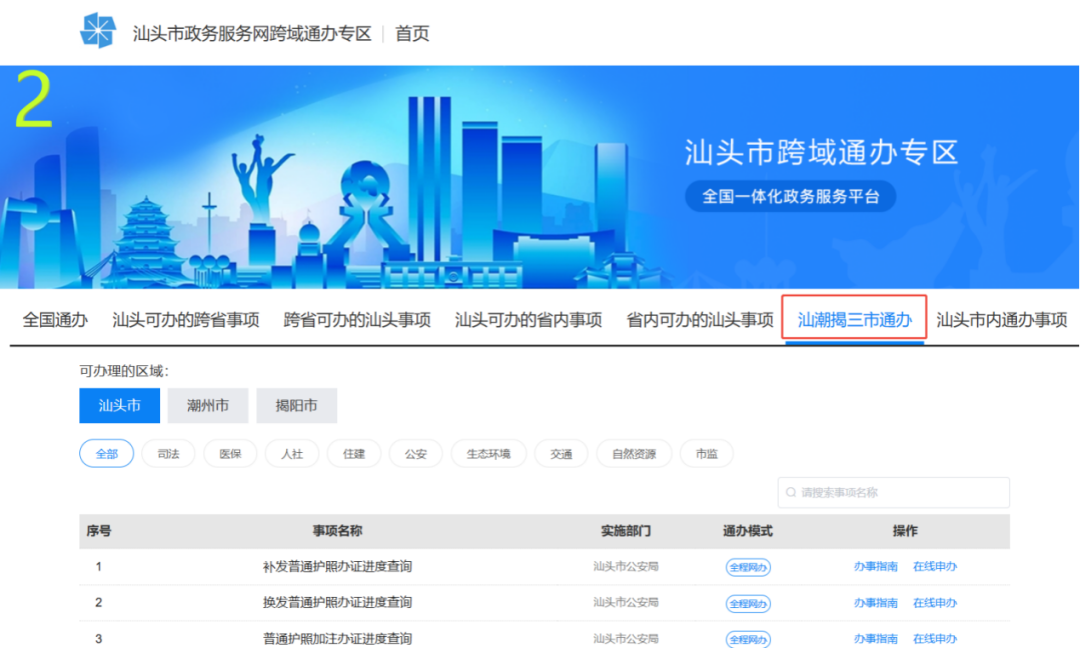Click the 实施部门 column header

tap(626, 531)
